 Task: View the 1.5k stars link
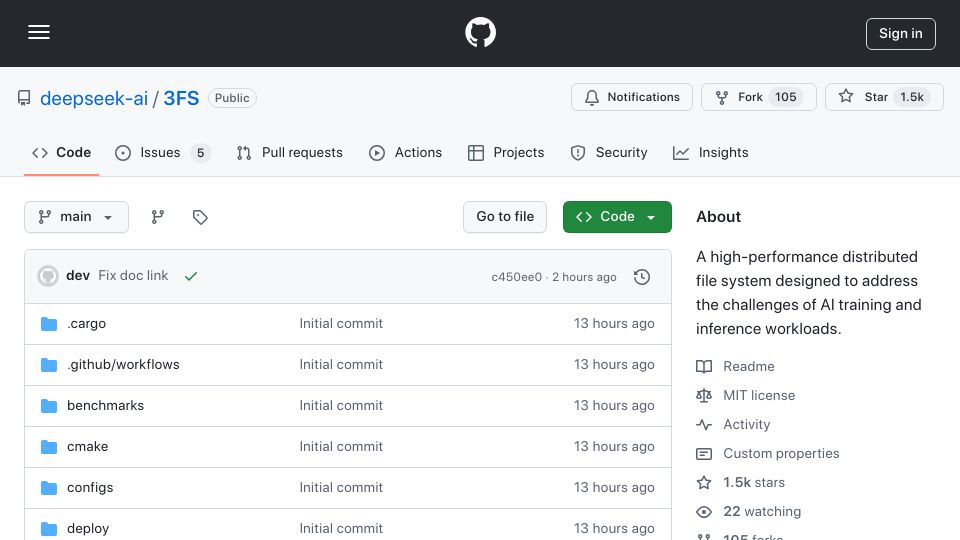click(754, 482)
